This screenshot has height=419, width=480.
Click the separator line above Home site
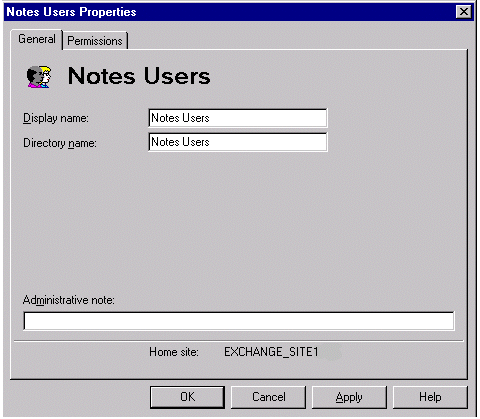(239, 341)
